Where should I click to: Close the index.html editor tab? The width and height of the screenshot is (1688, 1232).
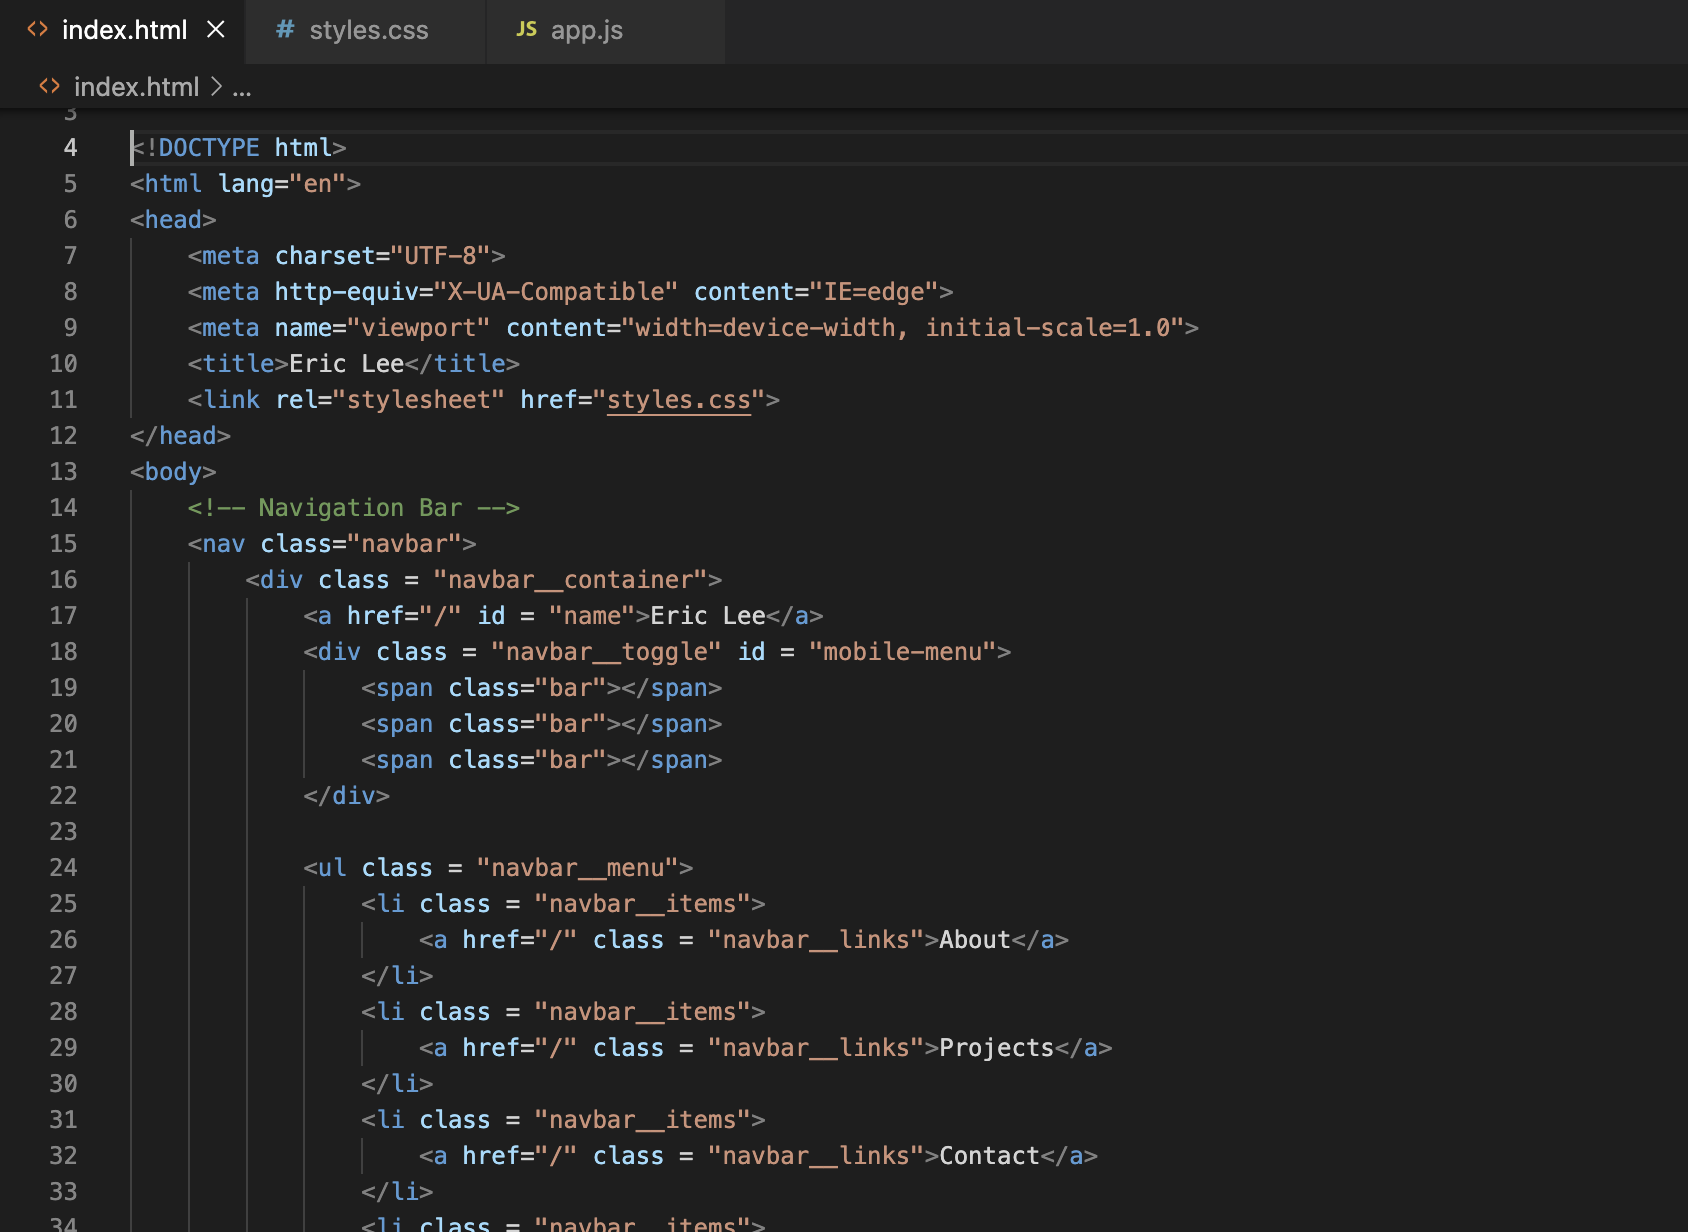coord(215,30)
